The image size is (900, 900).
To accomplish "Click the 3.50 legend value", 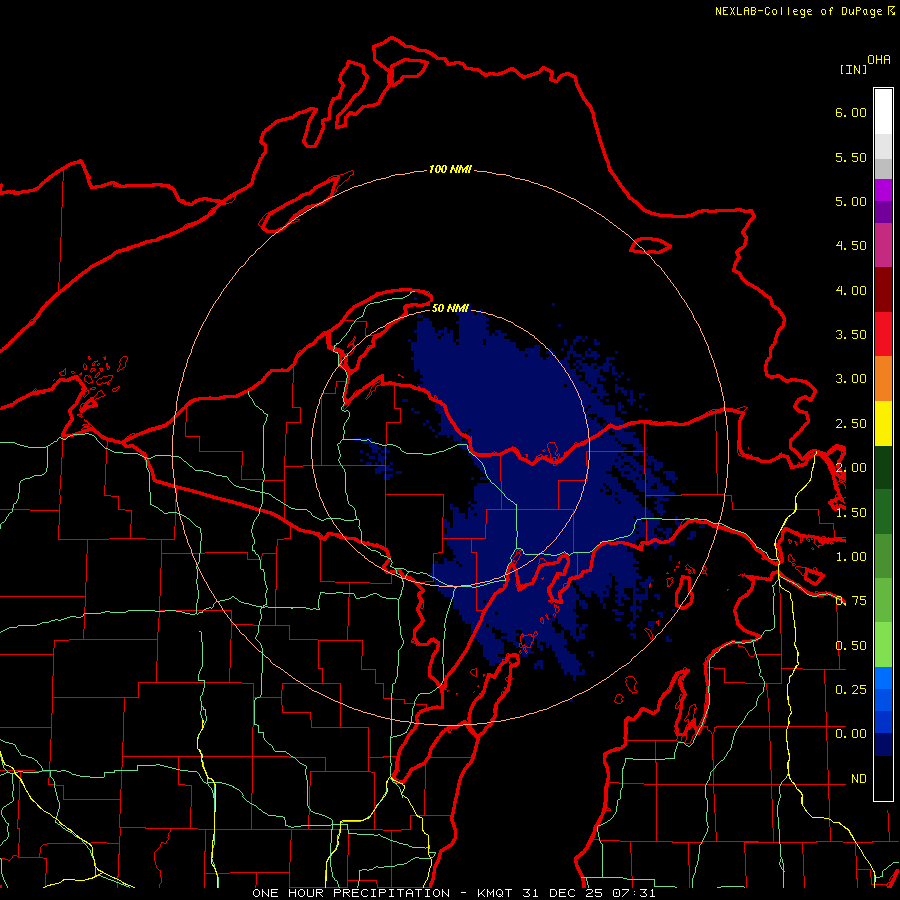I will [851, 335].
